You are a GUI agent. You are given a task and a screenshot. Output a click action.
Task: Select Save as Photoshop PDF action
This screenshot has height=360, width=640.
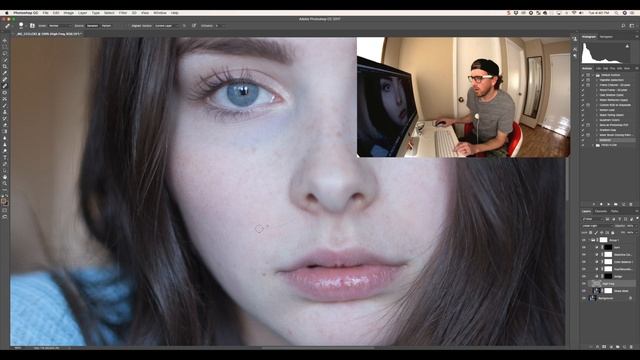click(614, 125)
